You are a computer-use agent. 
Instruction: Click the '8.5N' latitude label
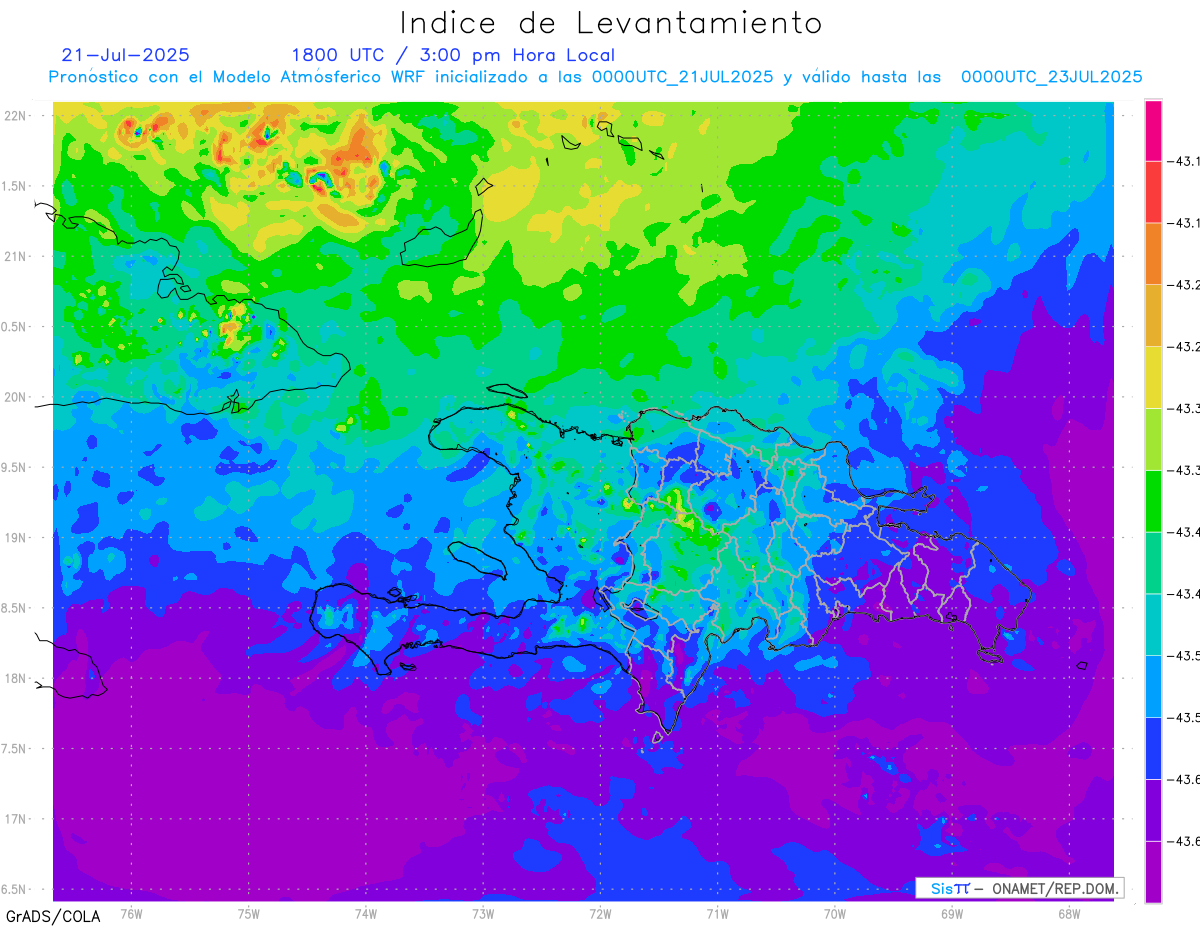[x=15, y=608]
